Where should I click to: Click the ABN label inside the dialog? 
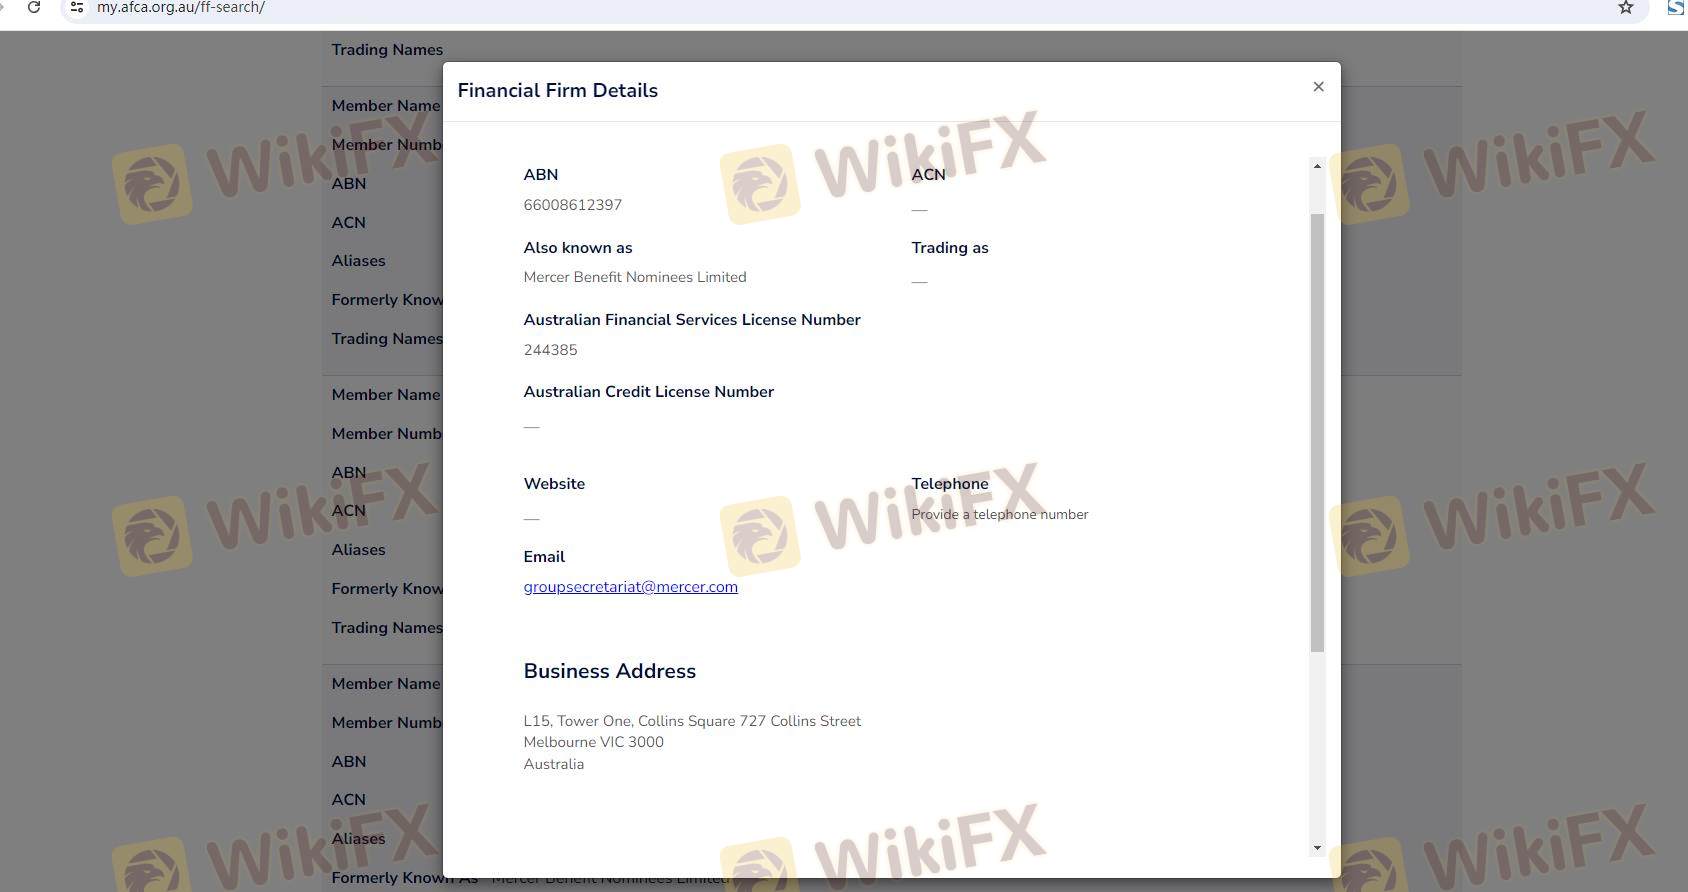(x=541, y=175)
